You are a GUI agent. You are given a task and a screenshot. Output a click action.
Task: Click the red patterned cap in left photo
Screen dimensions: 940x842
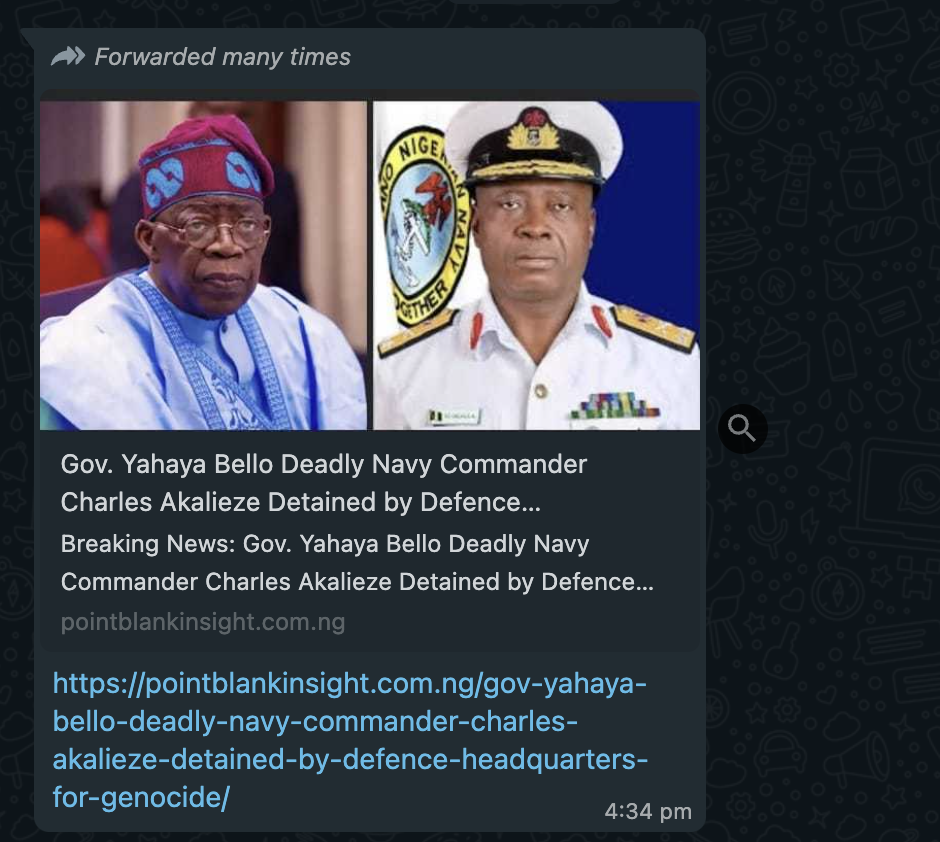[205, 162]
